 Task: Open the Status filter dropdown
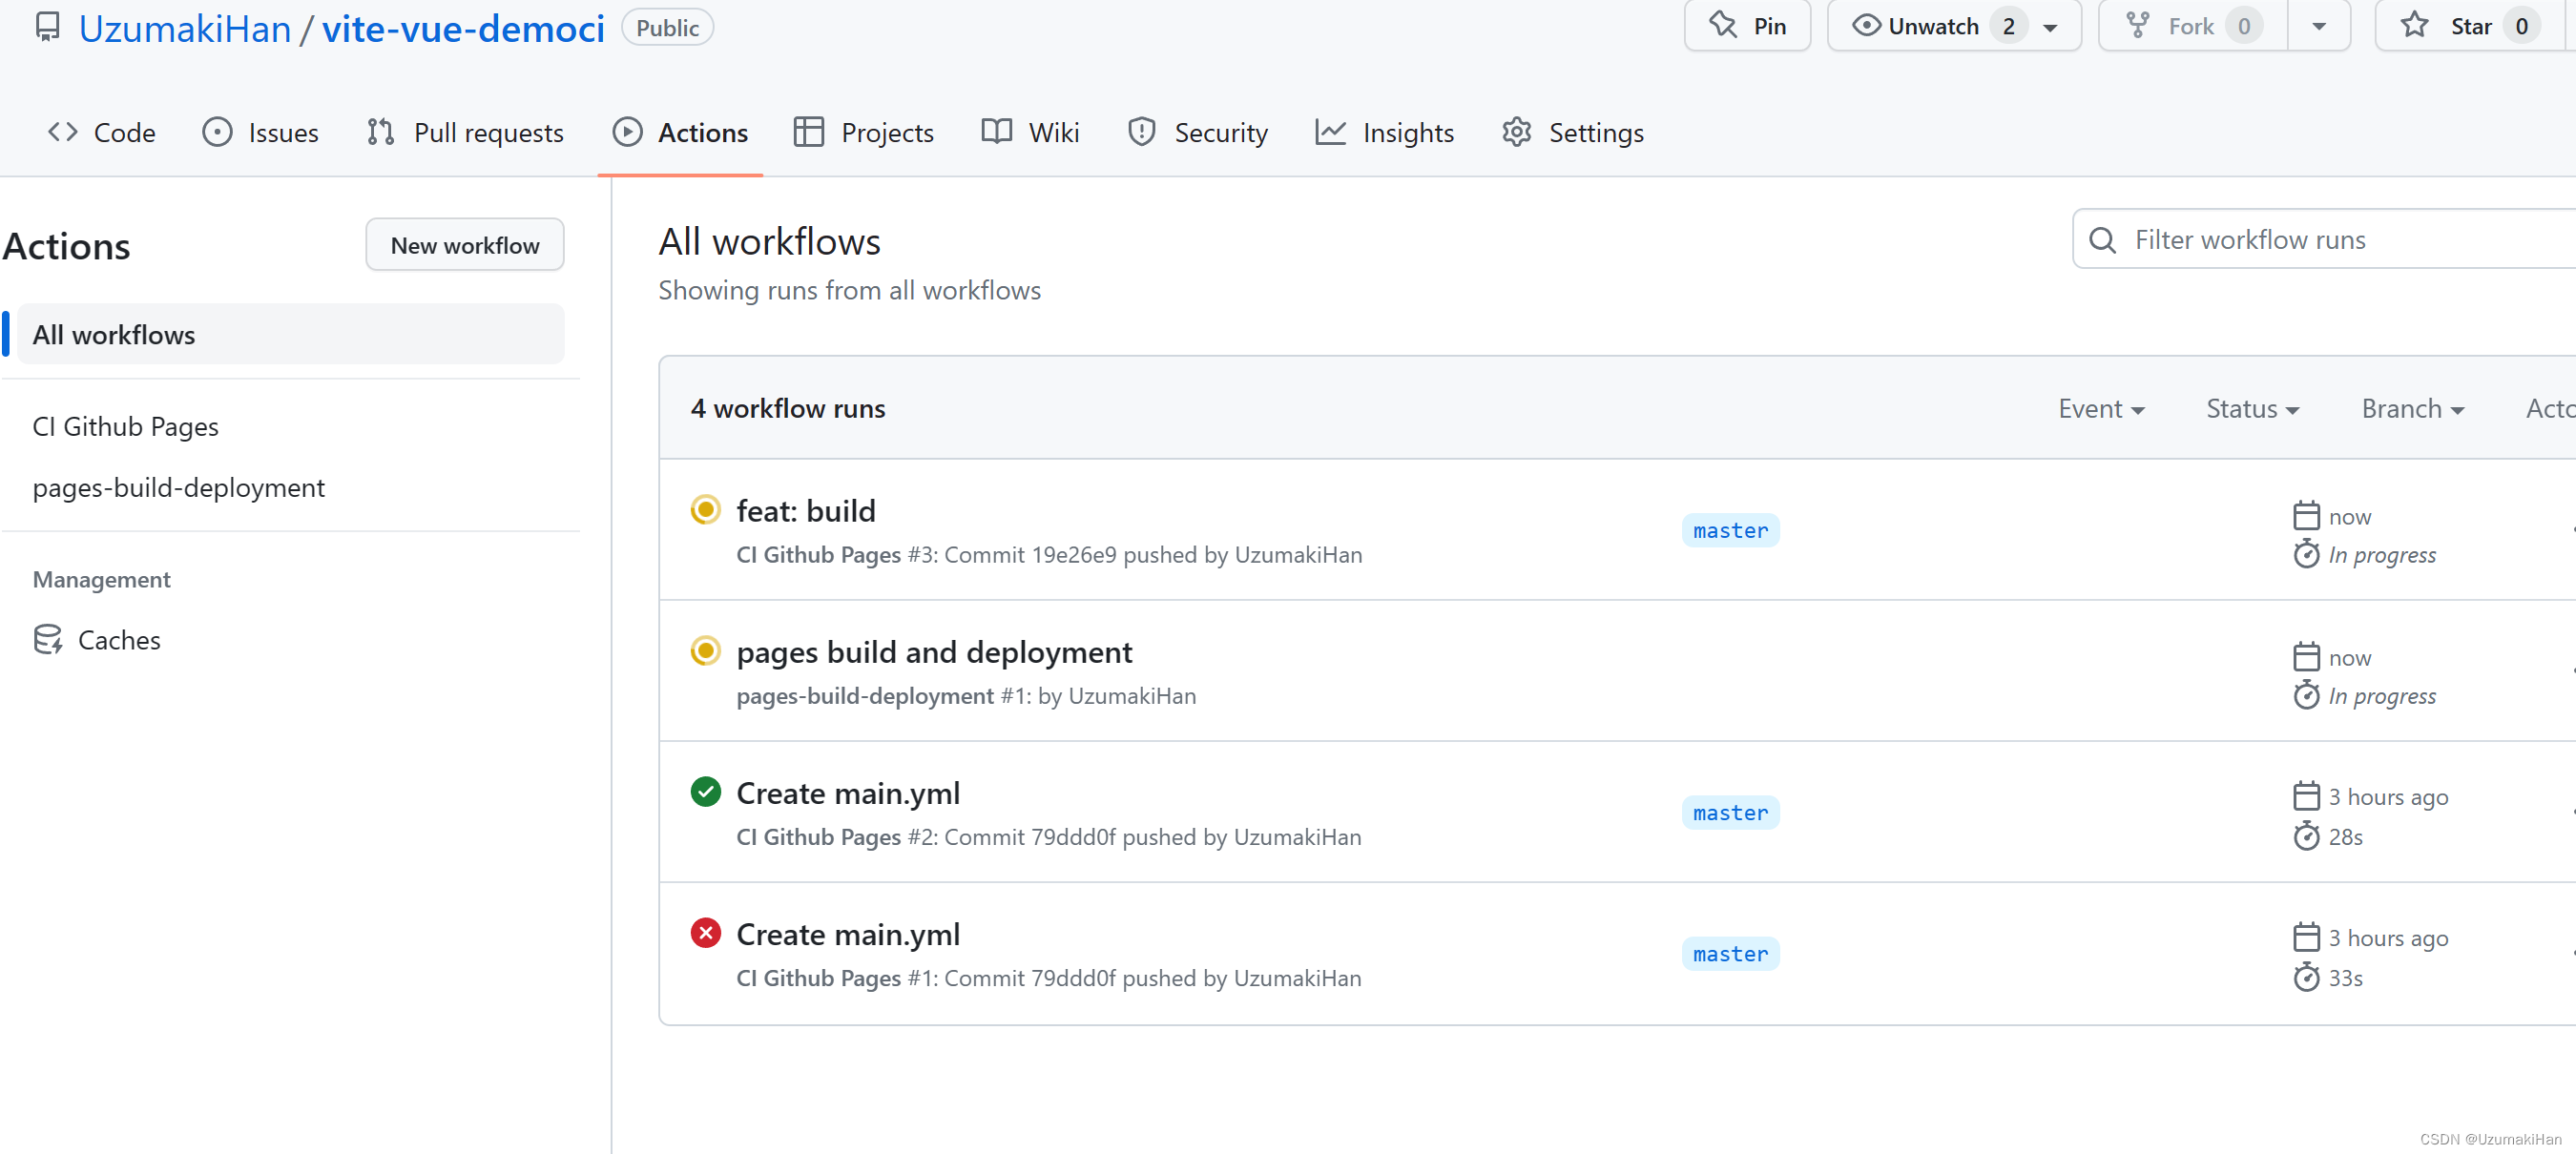coord(2251,408)
